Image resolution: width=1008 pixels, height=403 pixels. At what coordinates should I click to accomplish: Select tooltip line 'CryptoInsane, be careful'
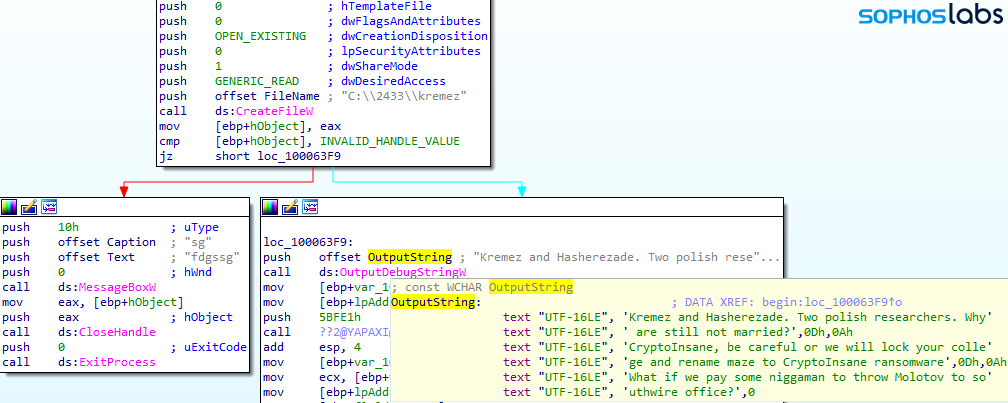click(x=748, y=347)
